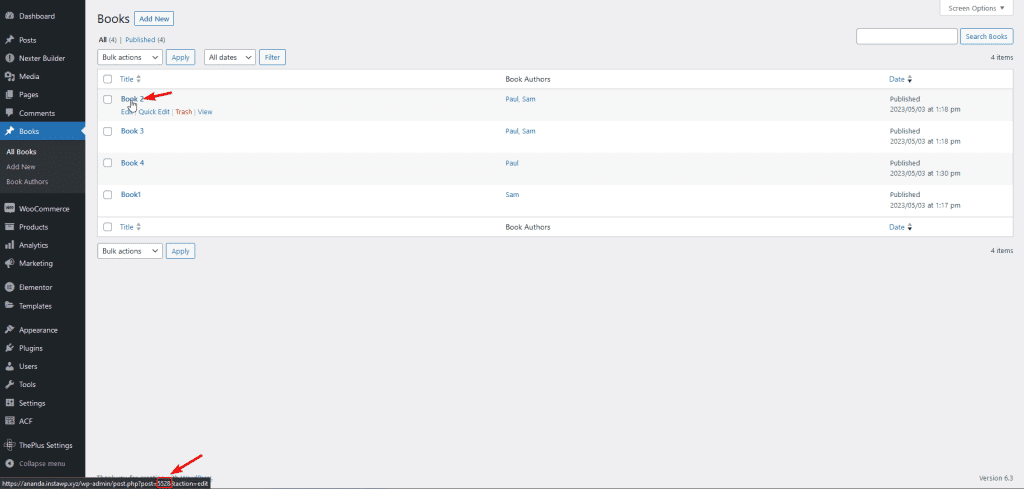Click the Elementor icon in sidebar
This screenshot has width=1024, height=489.
(9, 287)
